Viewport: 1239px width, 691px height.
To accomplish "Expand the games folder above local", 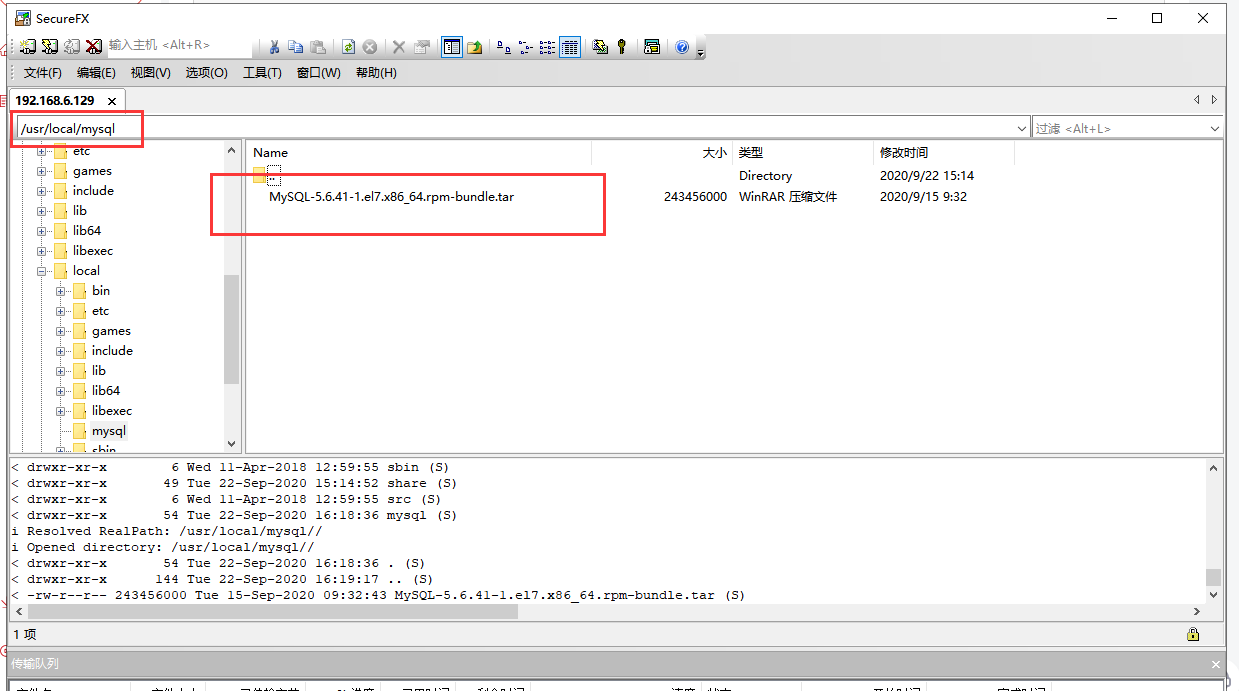I will tap(43, 171).
